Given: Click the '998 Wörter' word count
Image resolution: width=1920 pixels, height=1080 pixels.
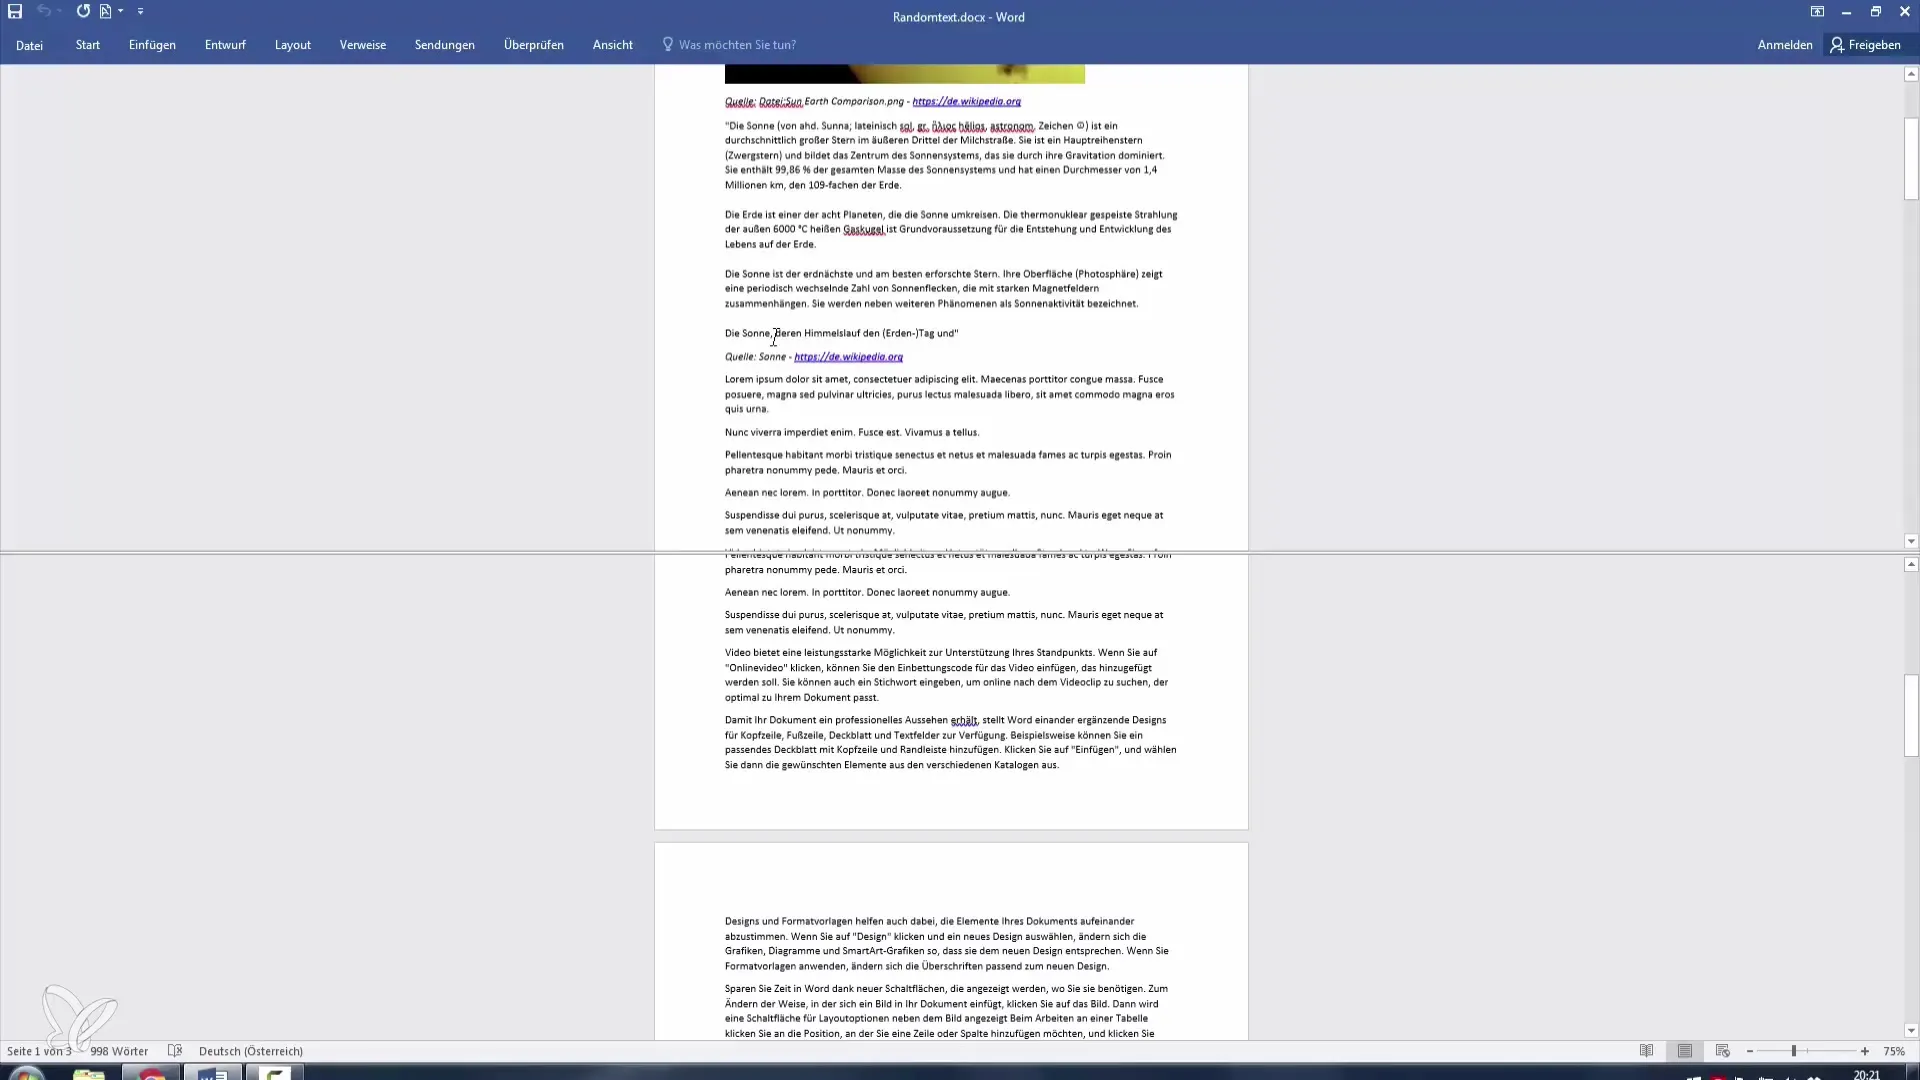Looking at the screenshot, I should click(x=119, y=1051).
